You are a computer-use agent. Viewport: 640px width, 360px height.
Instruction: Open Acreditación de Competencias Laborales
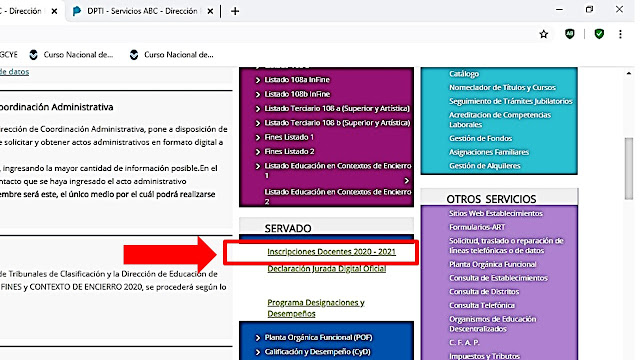pos(500,120)
